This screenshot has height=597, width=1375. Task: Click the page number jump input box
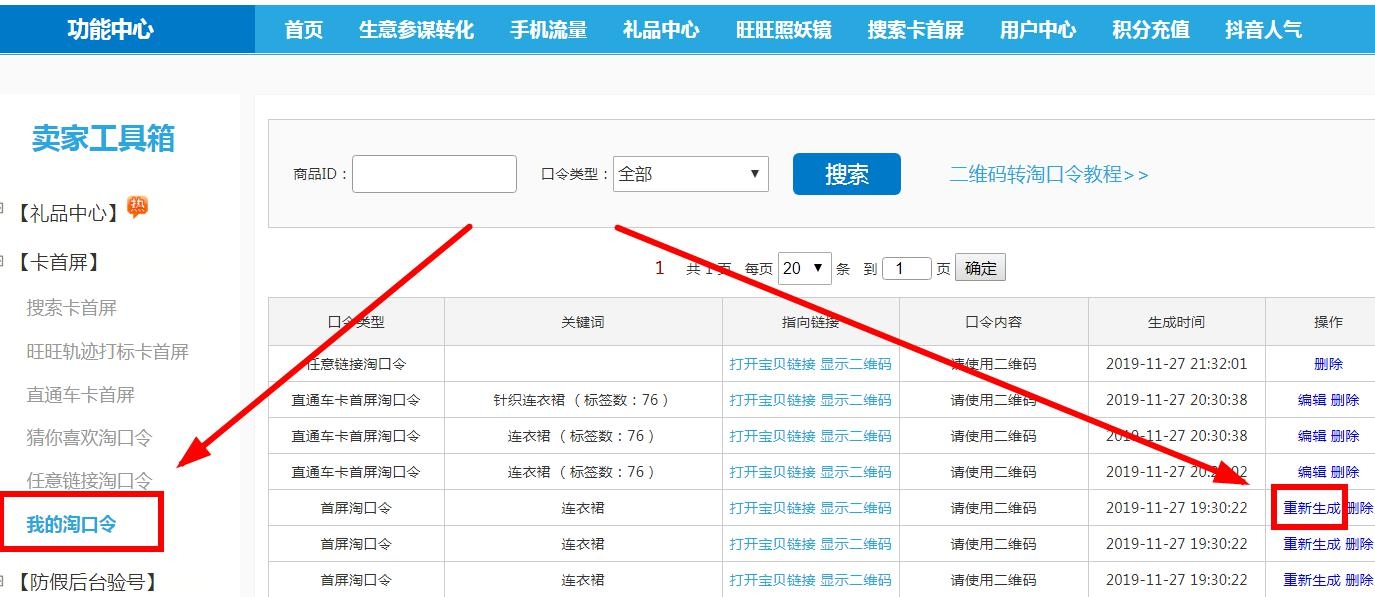point(906,268)
